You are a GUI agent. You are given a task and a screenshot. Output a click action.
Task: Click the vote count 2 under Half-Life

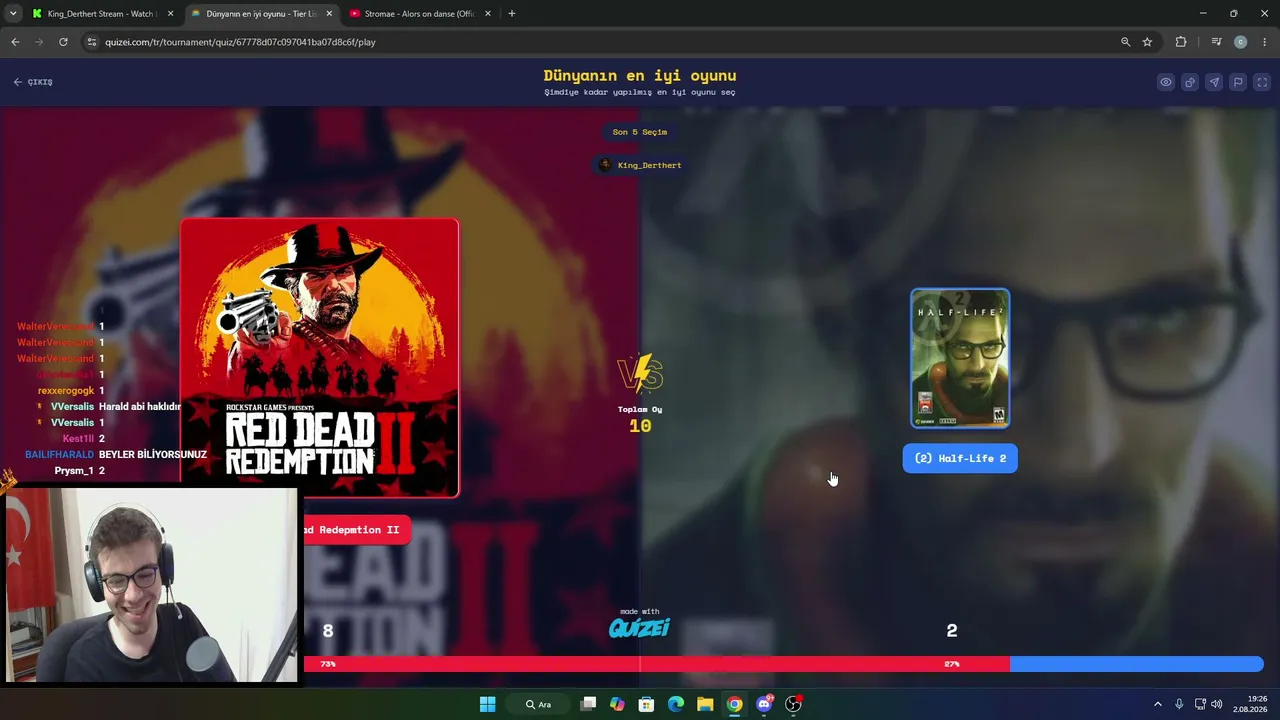coord(952,630)
